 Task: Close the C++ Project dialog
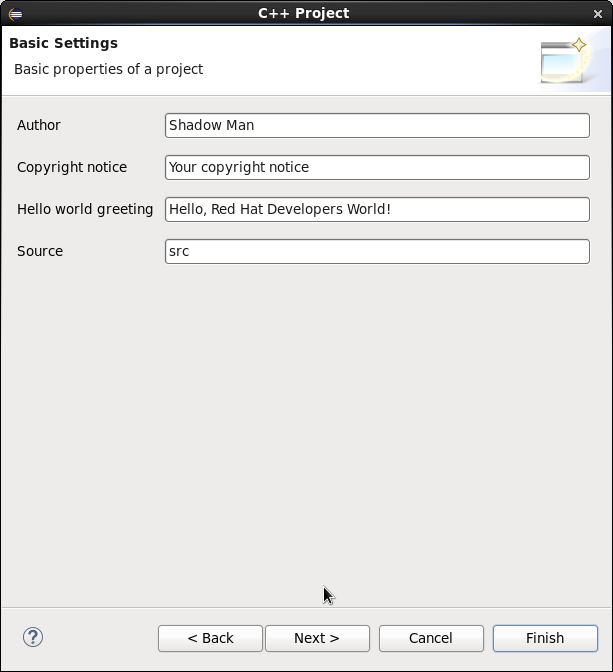[x=598, y=14]
